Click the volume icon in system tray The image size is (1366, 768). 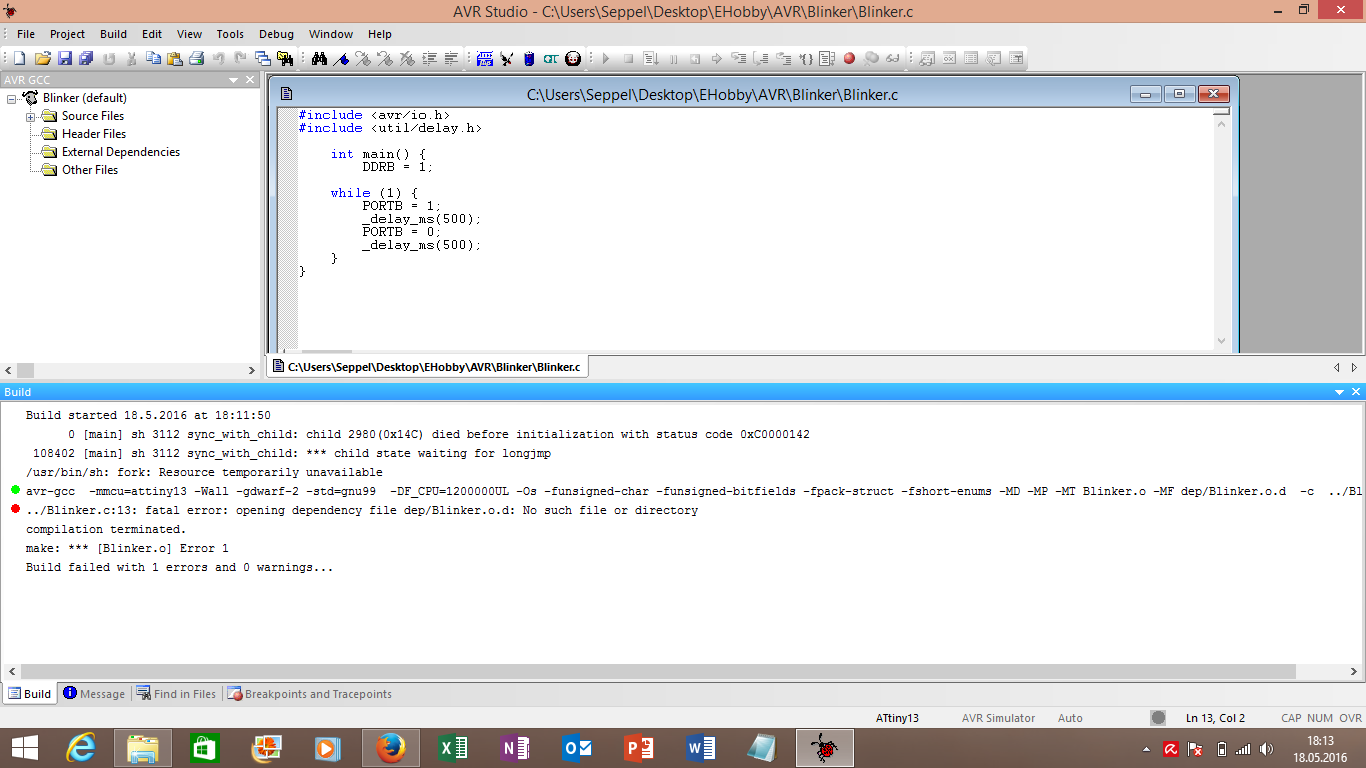coord(1267,749)
